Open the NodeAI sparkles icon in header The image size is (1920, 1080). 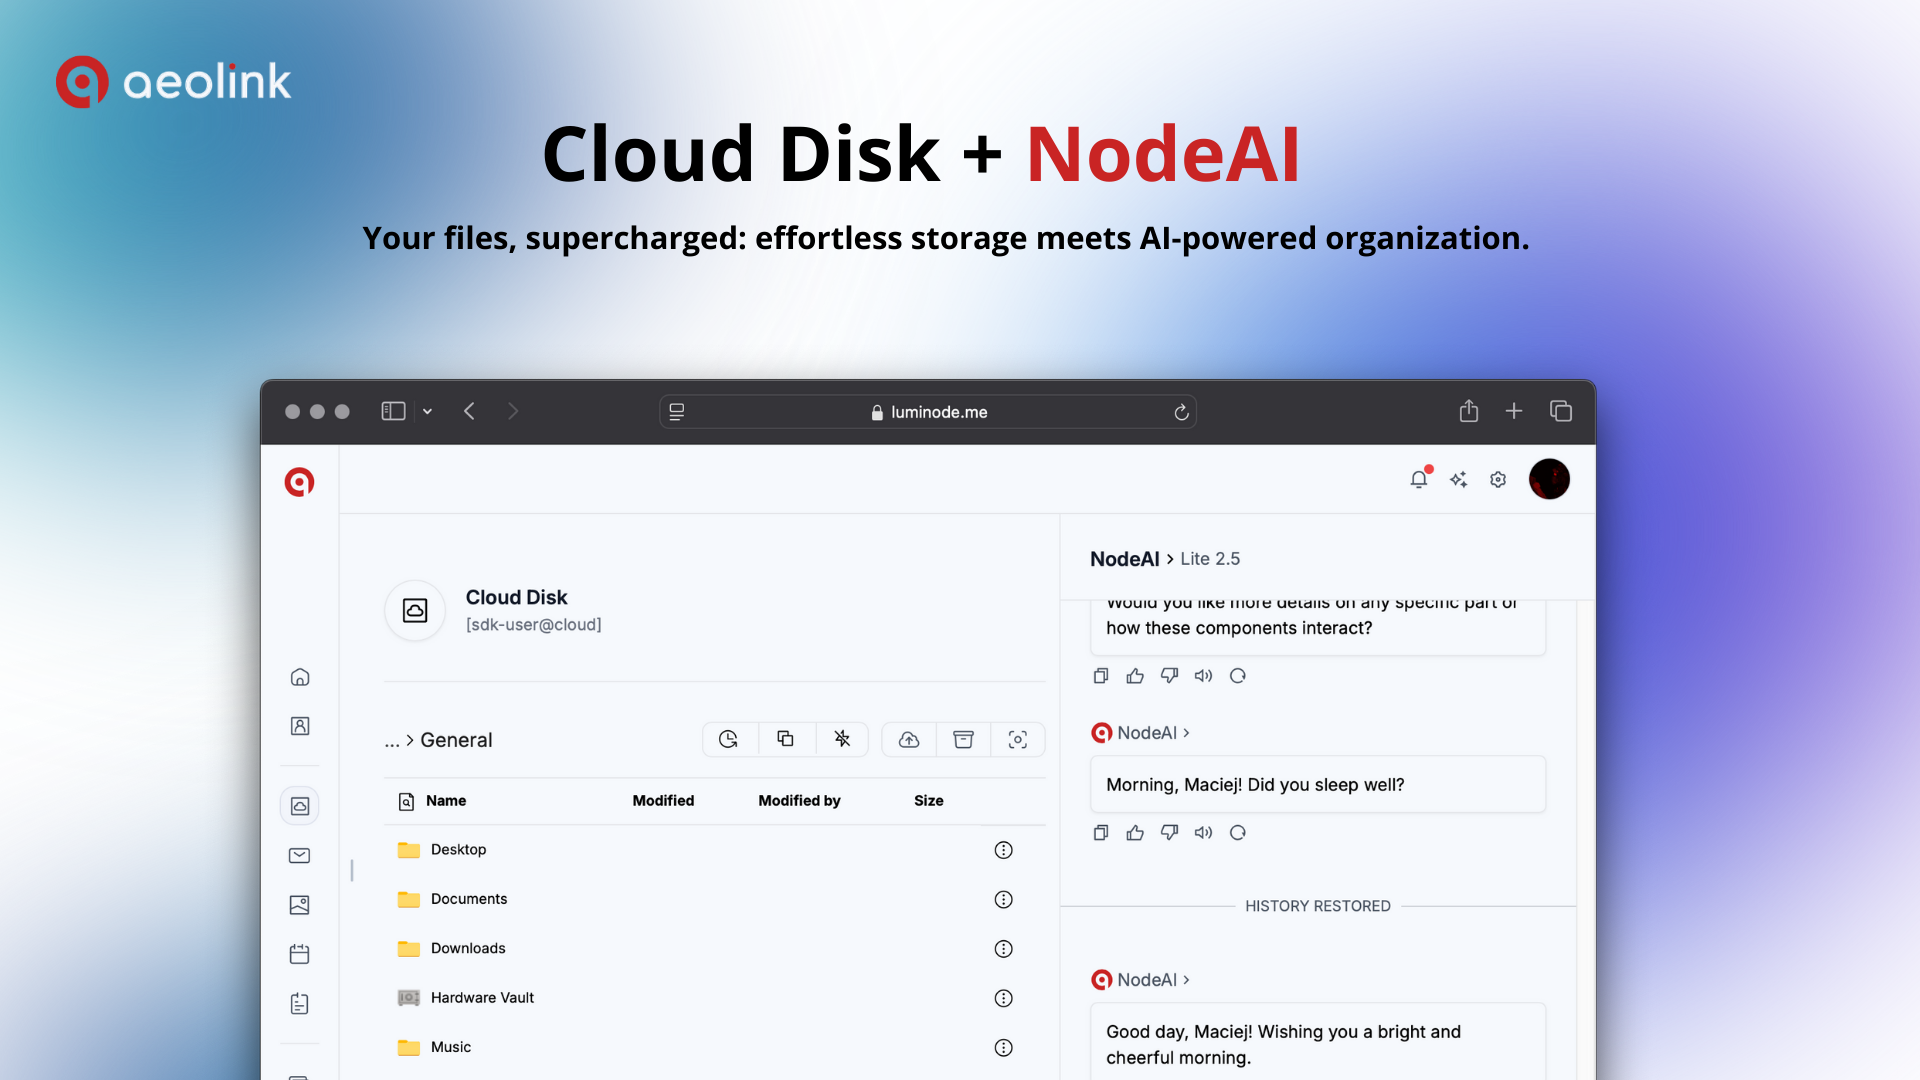(1458, 479)
